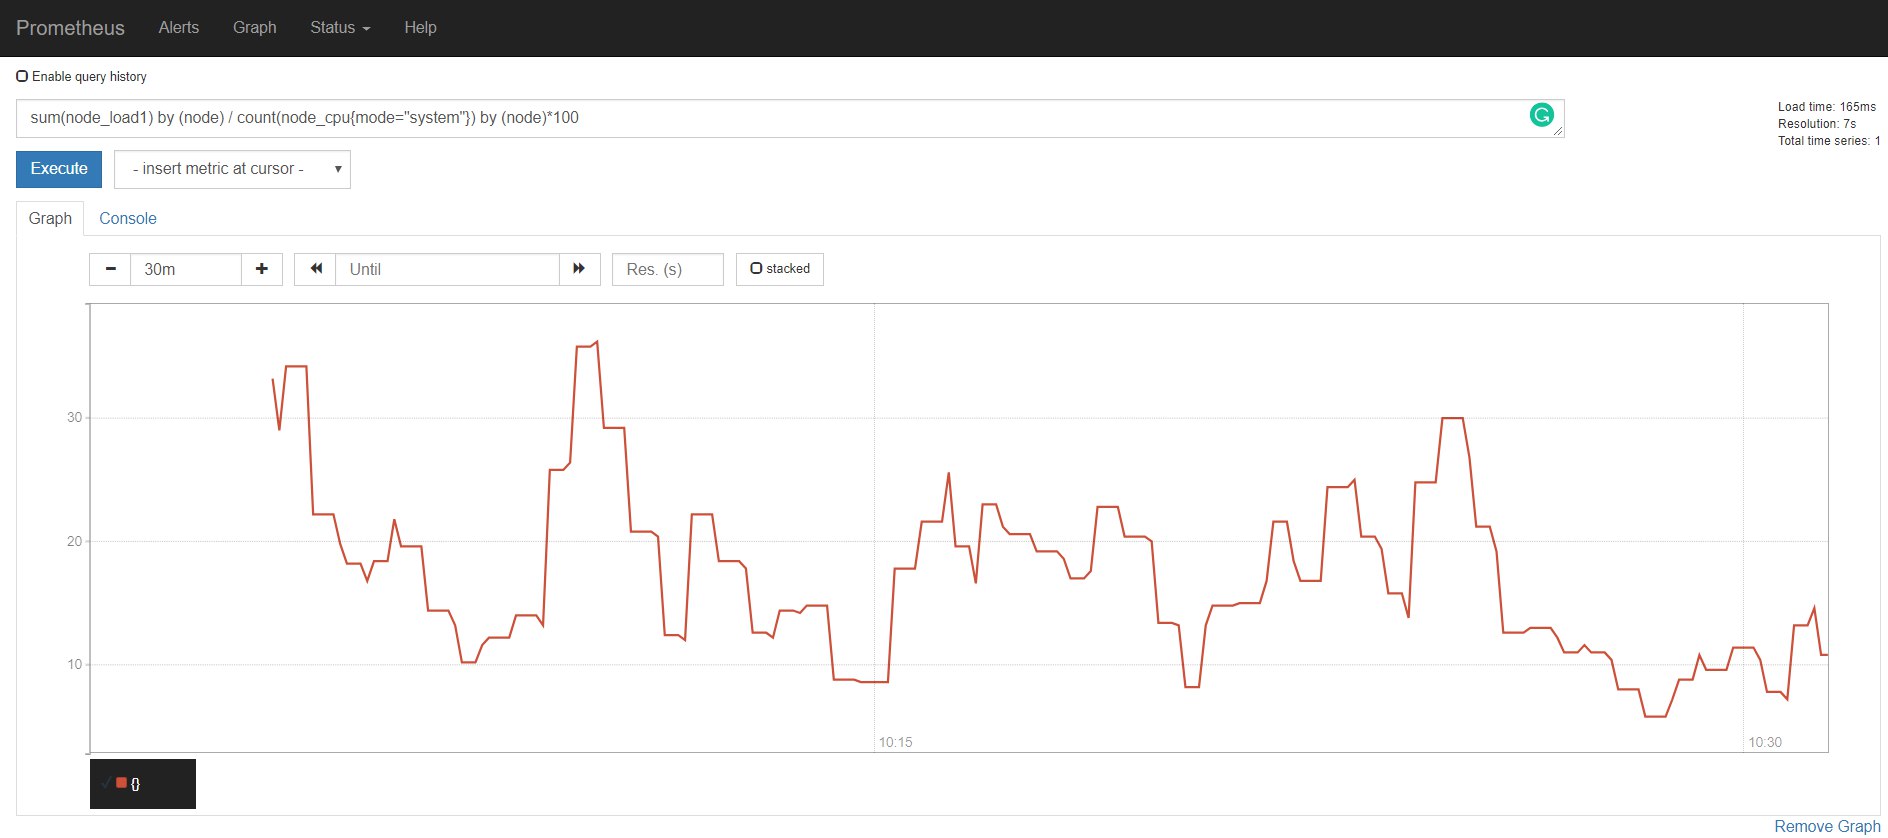Viewport: 1888px width, 838px height.
Task: Click the Load time: 165ms text
Action: click(1827, 107)
